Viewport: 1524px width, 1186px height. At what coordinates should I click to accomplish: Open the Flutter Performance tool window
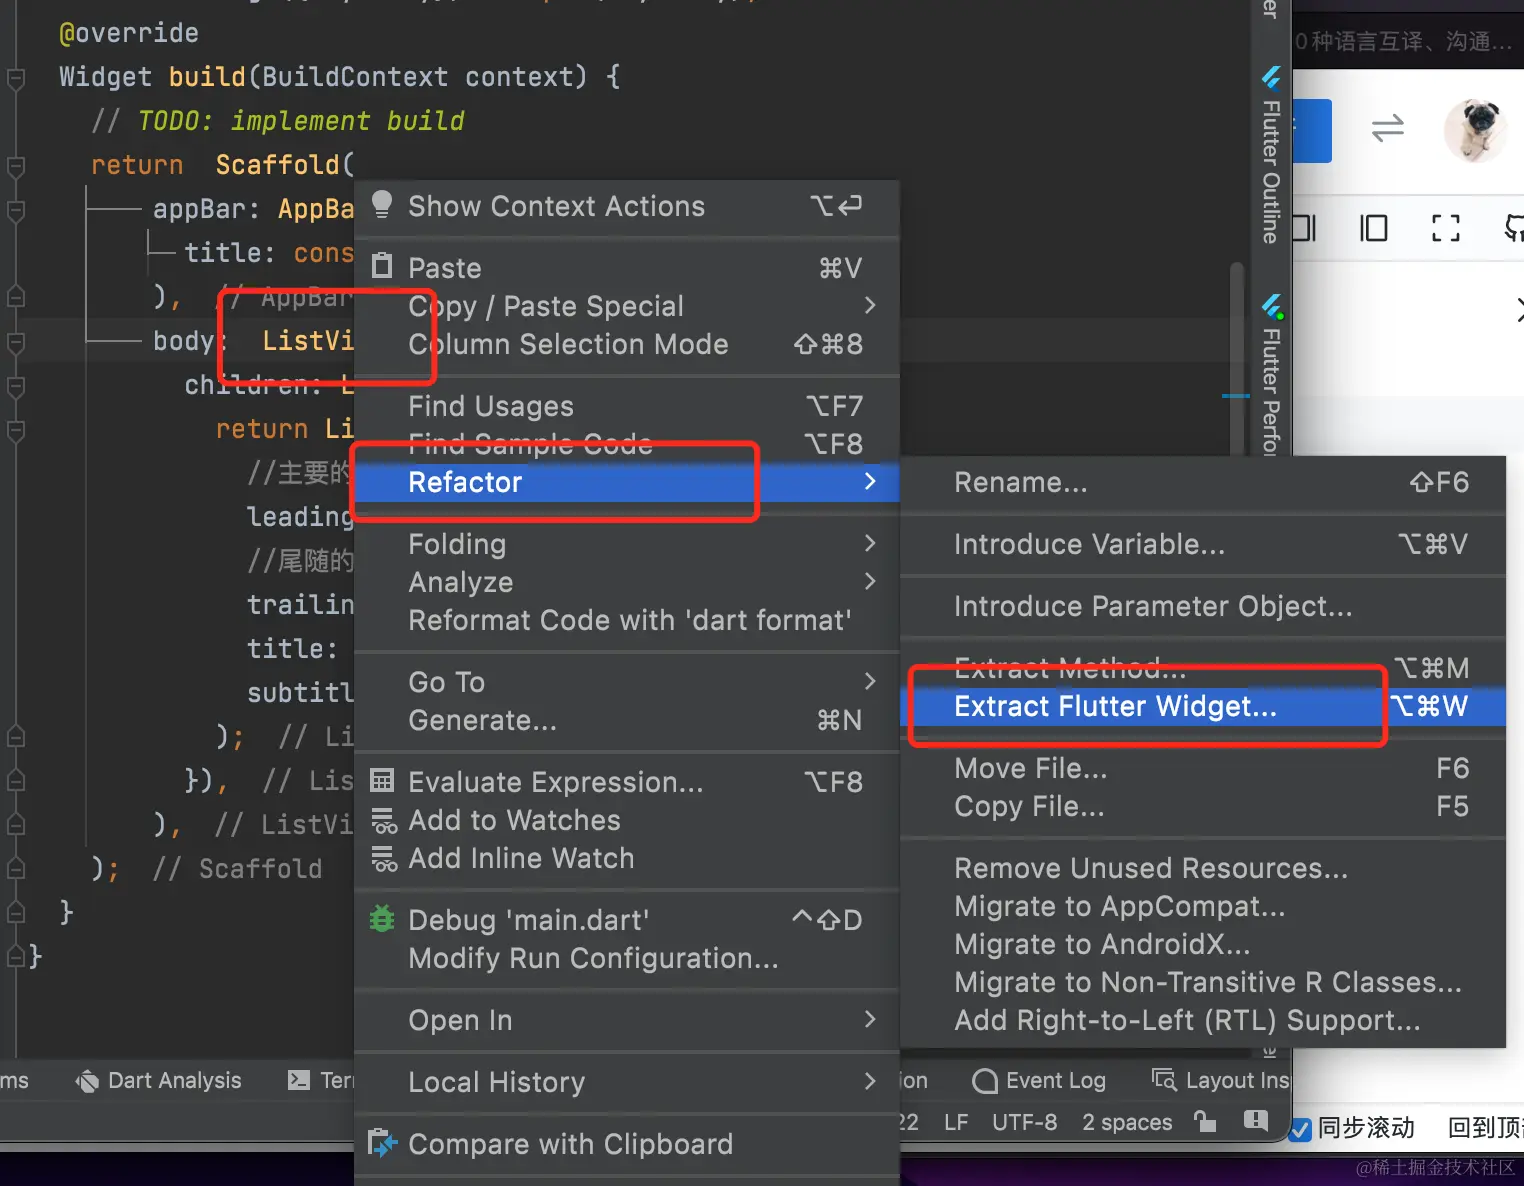point(1270,374)
